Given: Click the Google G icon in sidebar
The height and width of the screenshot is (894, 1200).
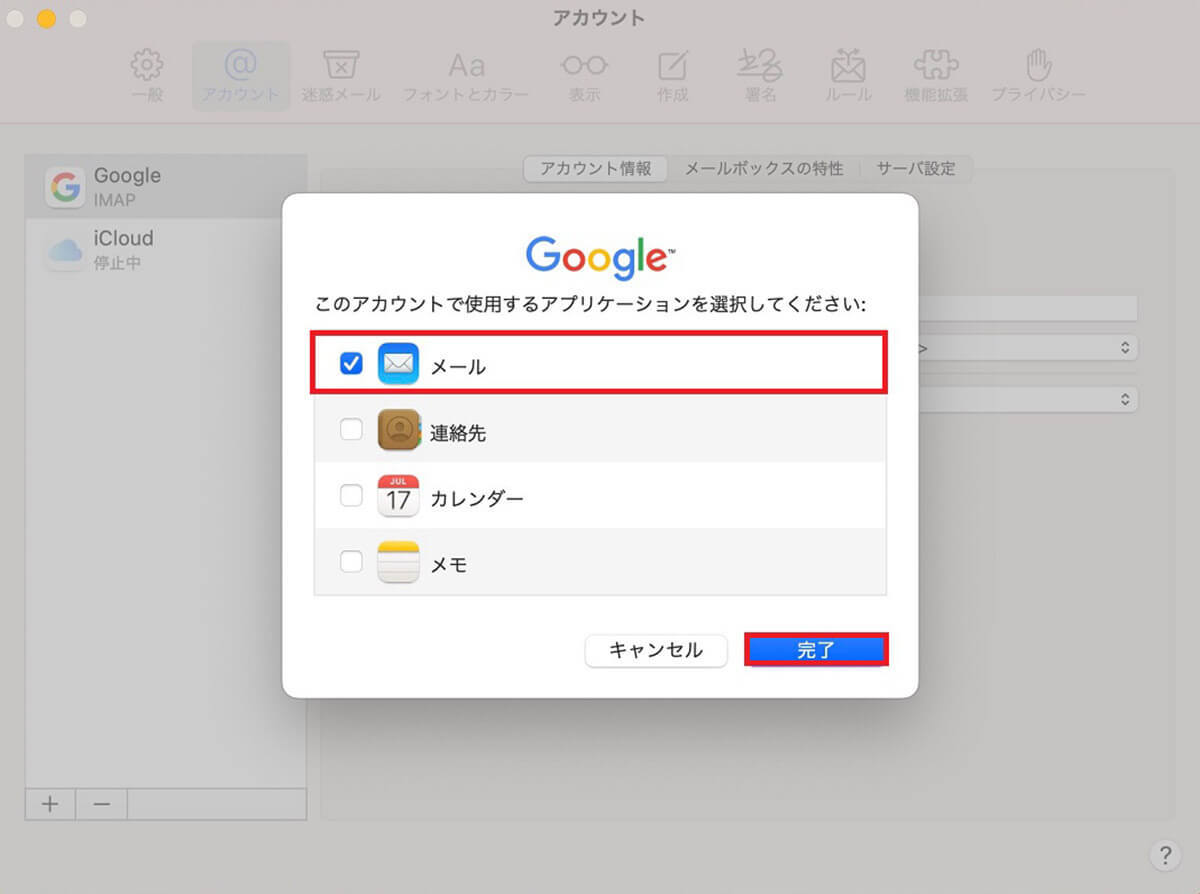Looking at the screenshot, I should pyautogui.click(x=64, y=187).
